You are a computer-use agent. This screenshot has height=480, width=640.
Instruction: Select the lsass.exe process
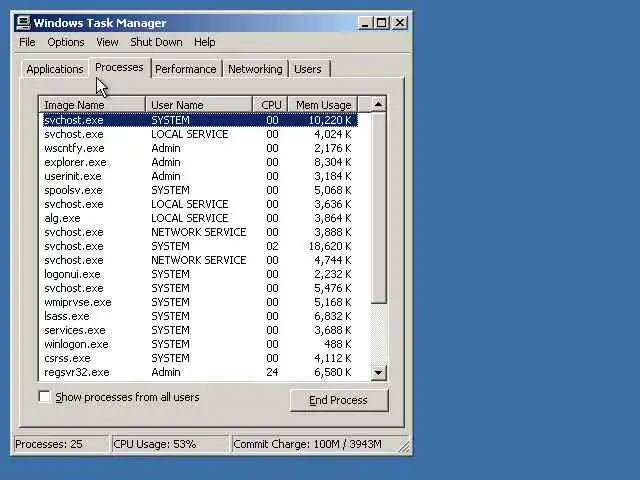coord(200,316)
